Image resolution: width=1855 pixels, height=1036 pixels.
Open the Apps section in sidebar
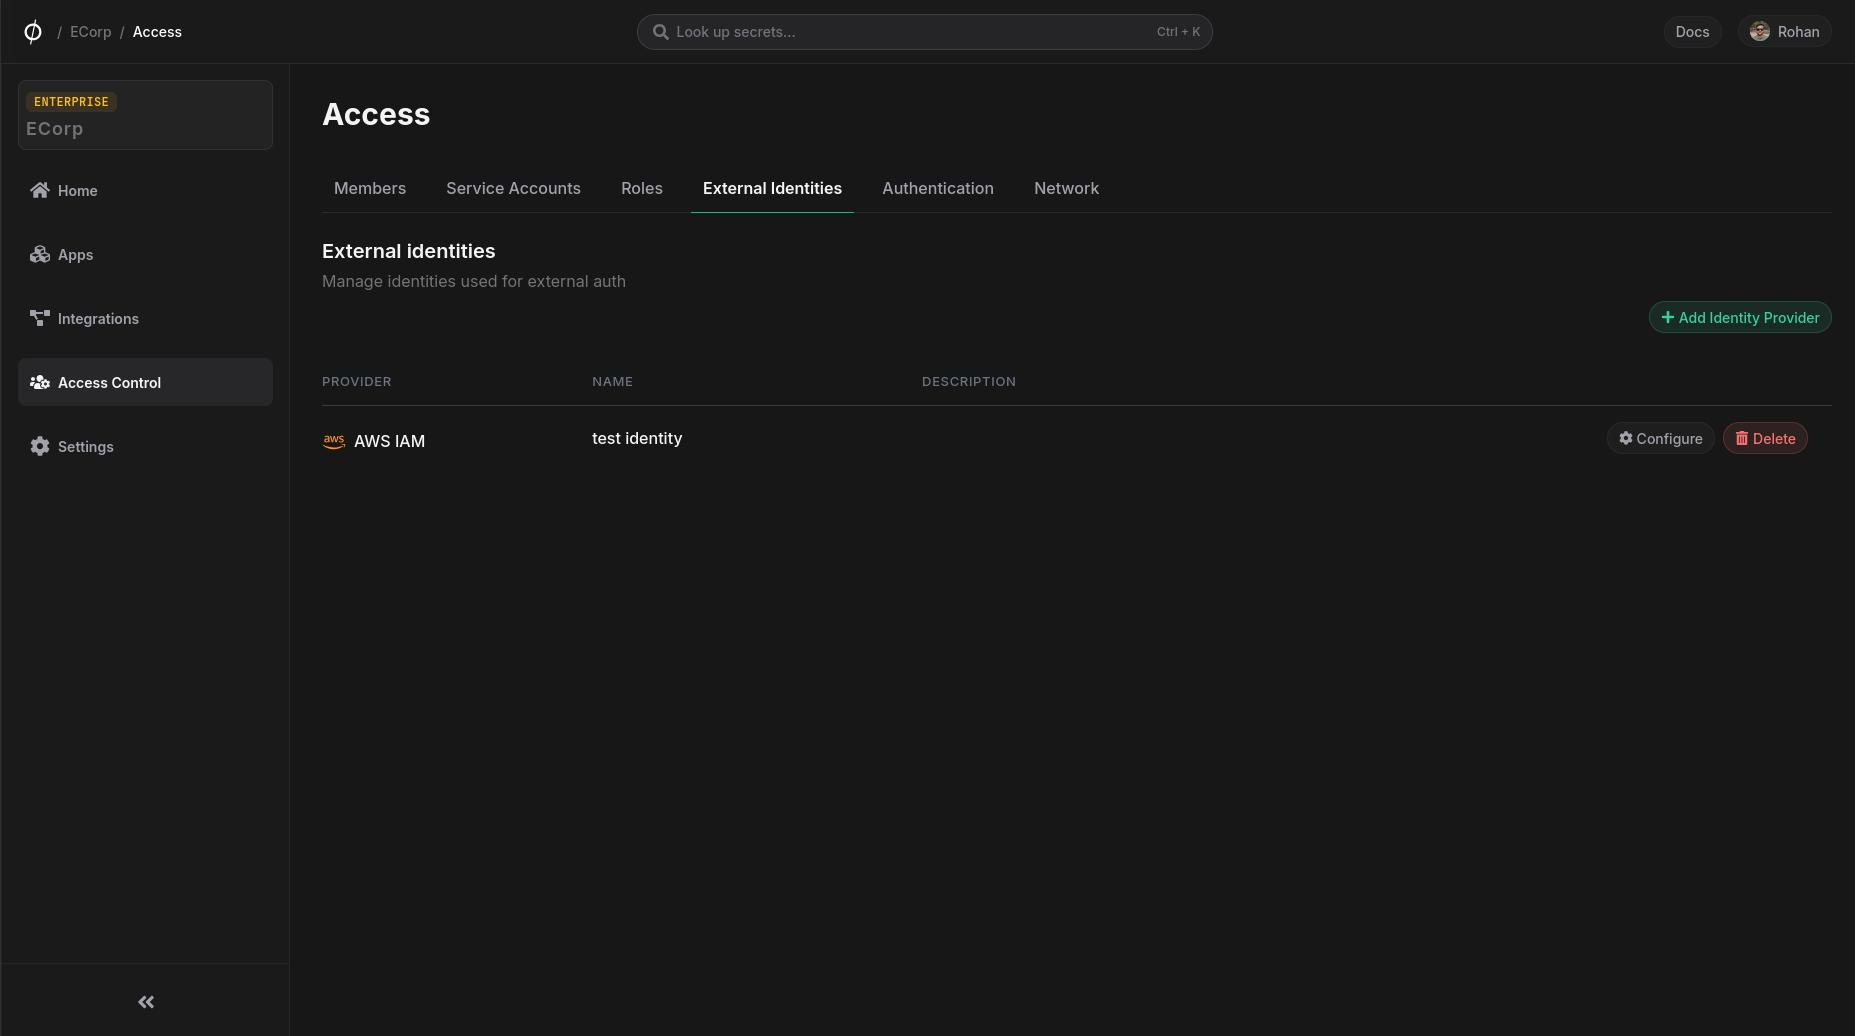[x=75, y=255]
